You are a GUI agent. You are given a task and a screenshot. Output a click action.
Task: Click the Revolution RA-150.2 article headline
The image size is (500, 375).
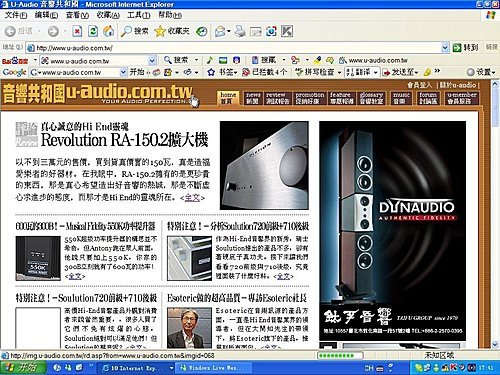tap(124, 140)
